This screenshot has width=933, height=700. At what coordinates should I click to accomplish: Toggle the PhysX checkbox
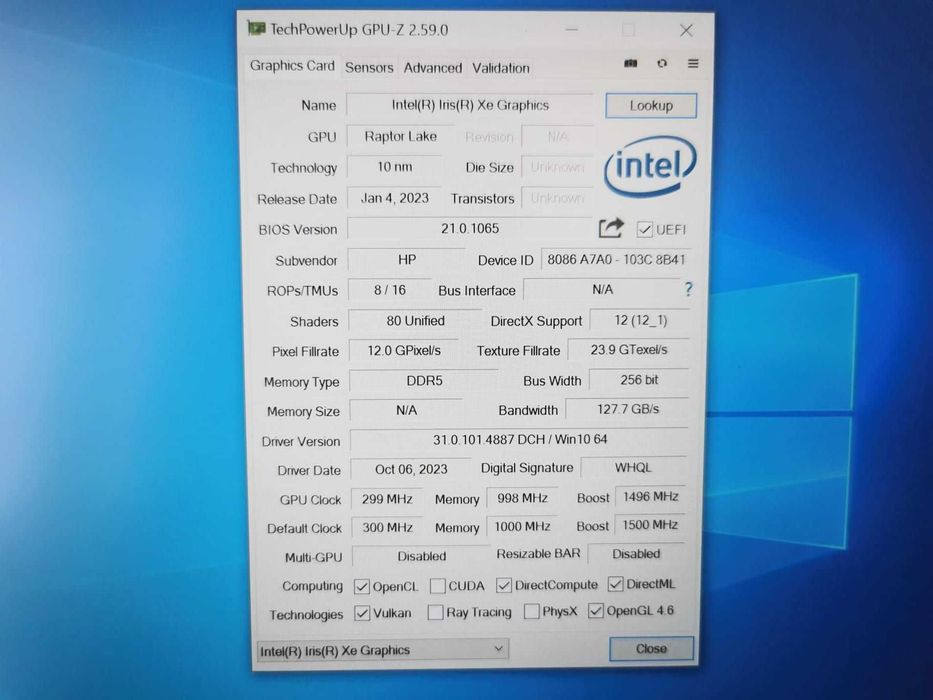point(531,611)
